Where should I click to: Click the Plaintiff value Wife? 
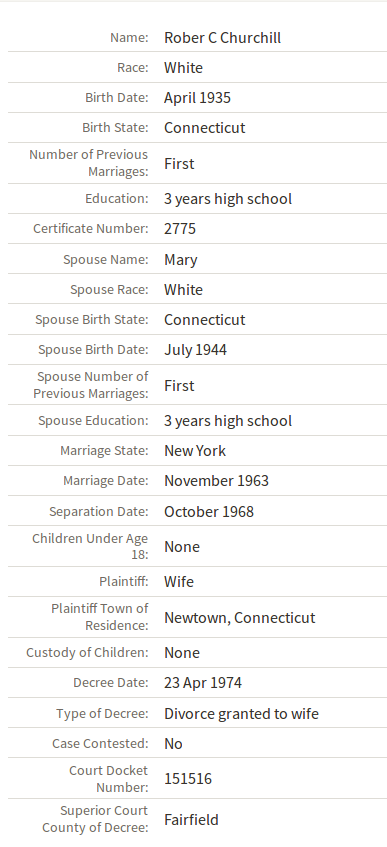point(178,582)
